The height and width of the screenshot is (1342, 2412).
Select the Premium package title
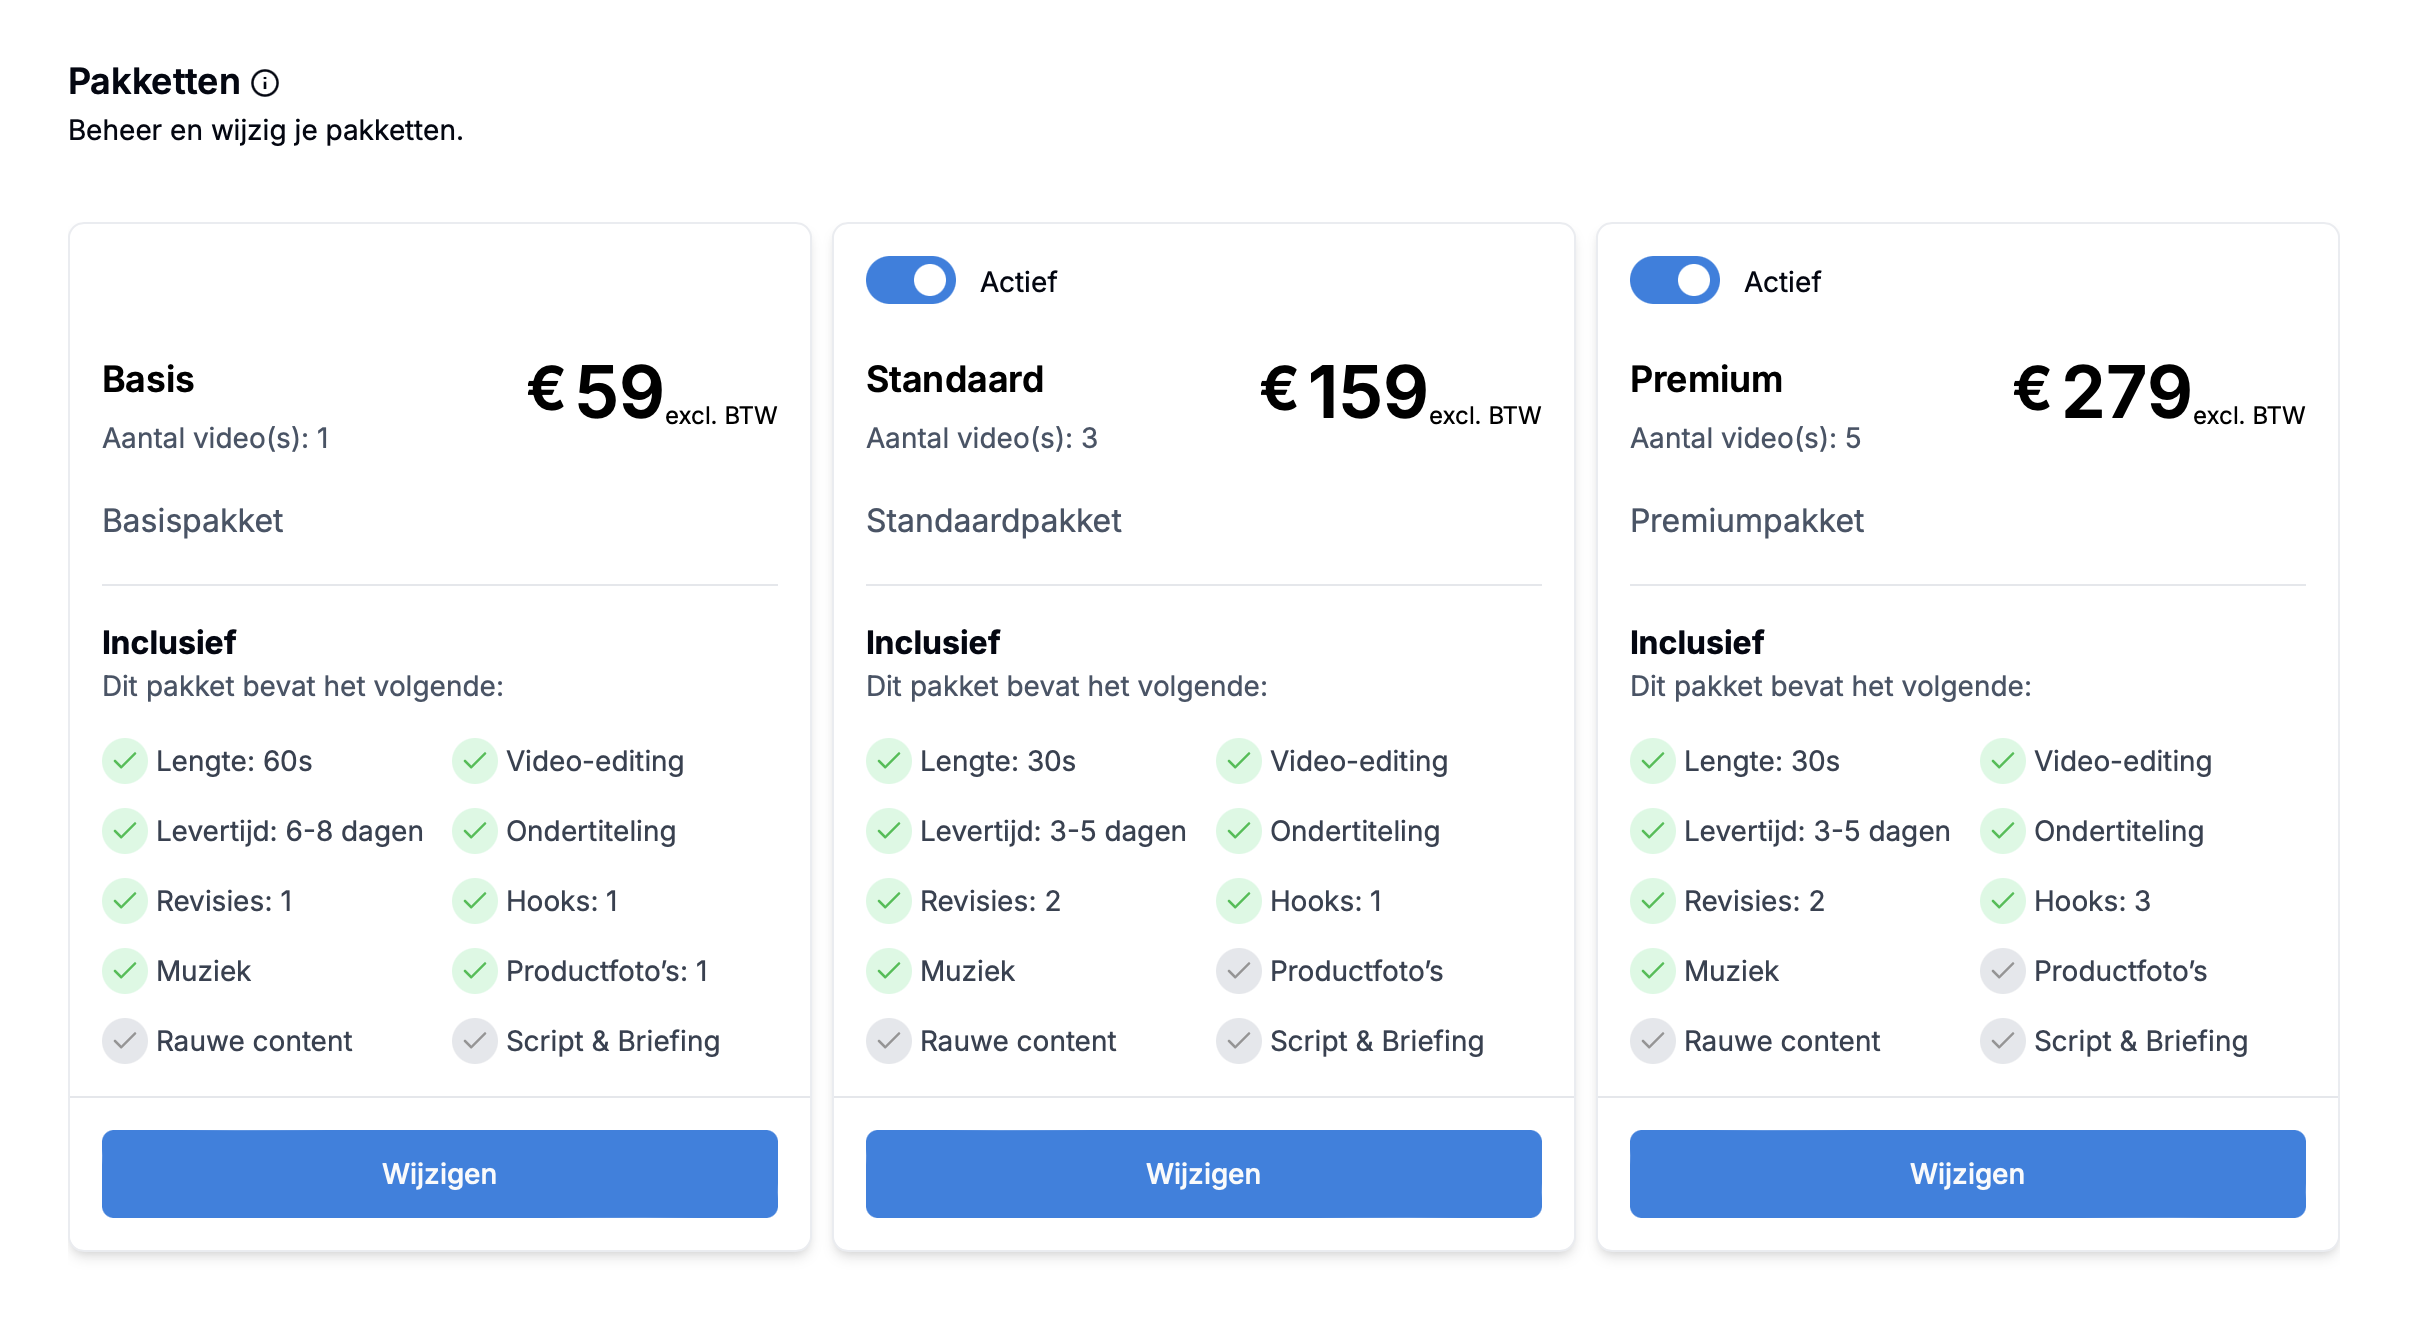[1706, 380]
